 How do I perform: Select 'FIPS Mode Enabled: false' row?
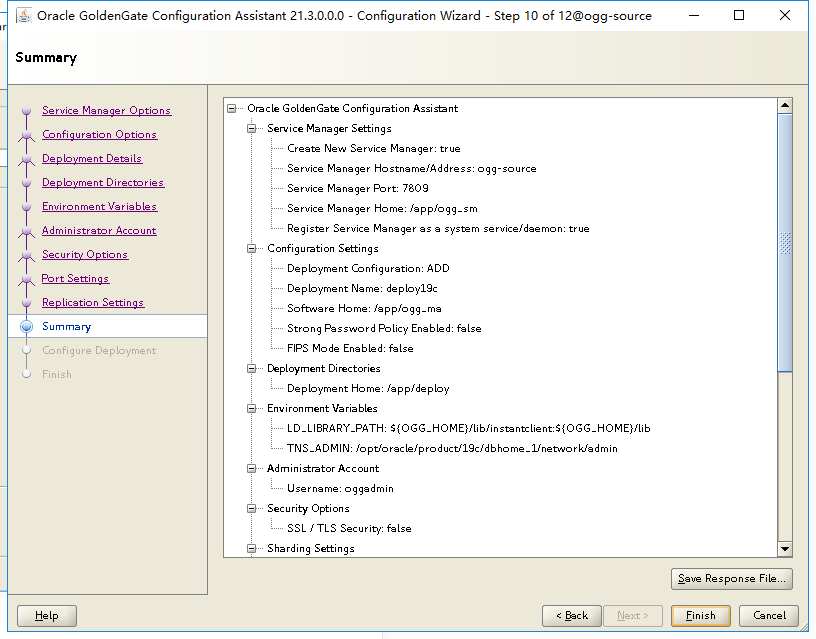350,349
